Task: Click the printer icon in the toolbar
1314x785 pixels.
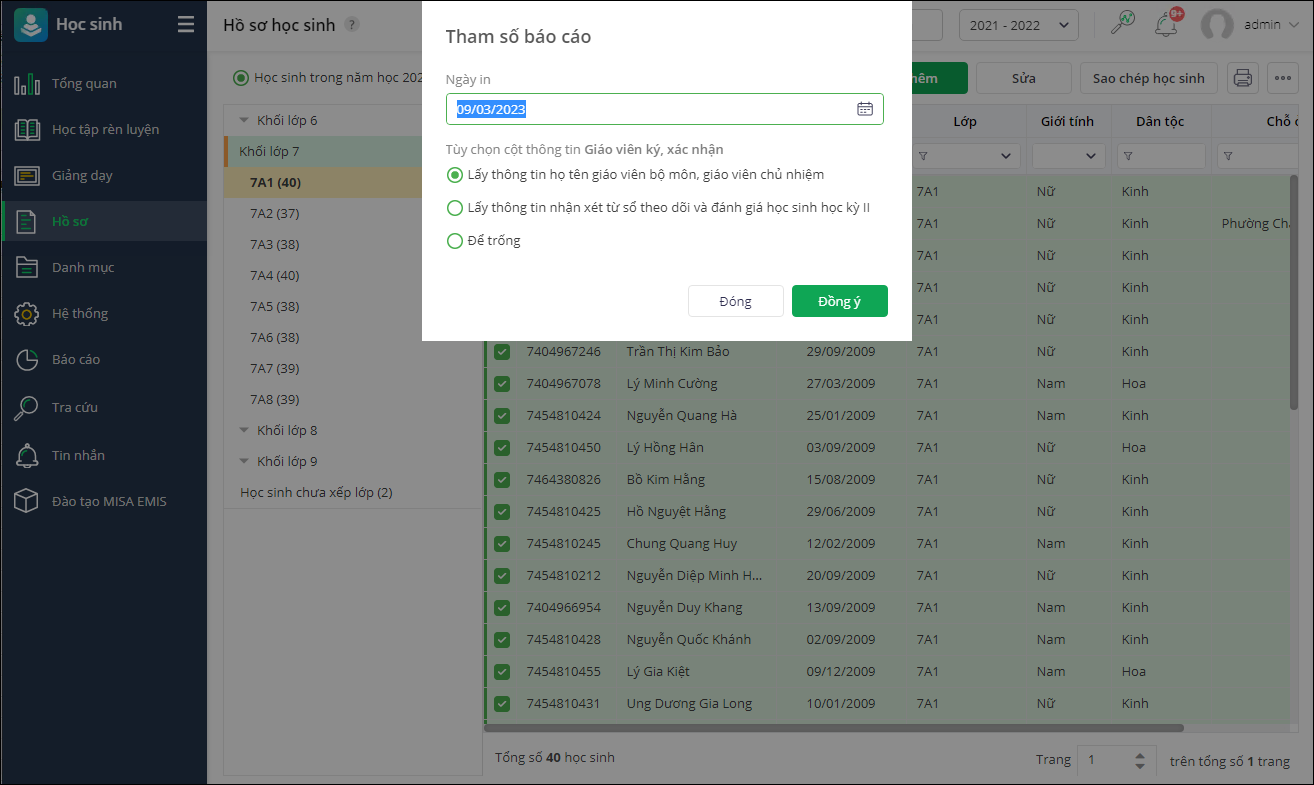Action: click(x=1242, y=78)
